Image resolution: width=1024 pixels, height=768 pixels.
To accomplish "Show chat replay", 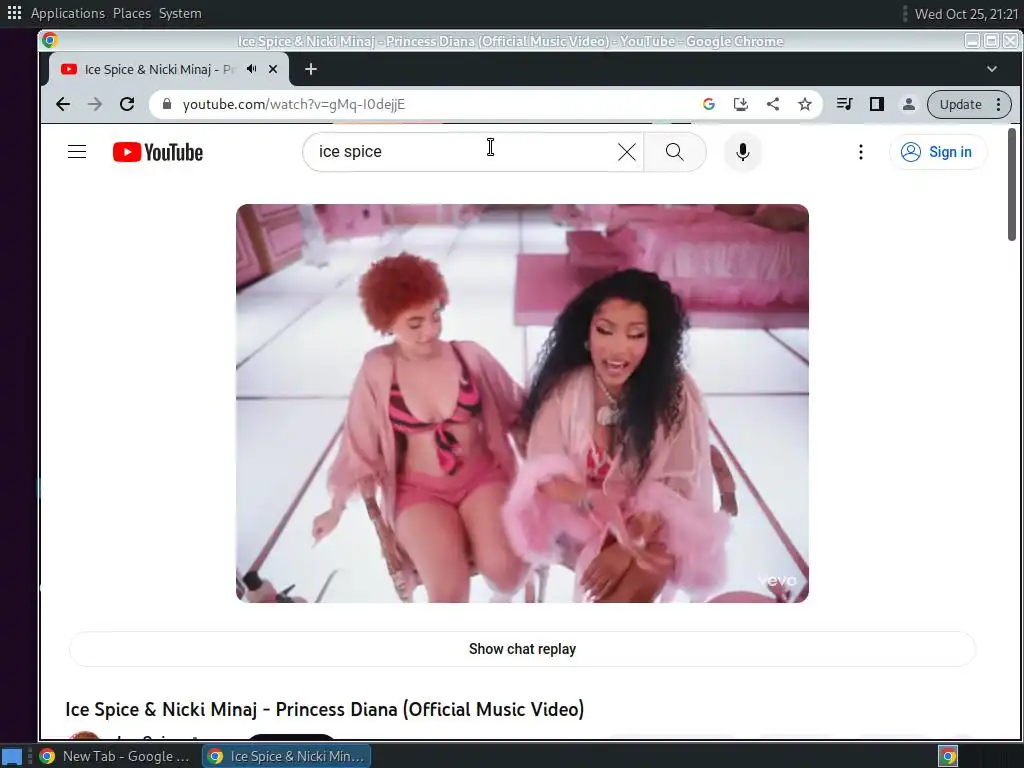I will click(x=522, y=649).
